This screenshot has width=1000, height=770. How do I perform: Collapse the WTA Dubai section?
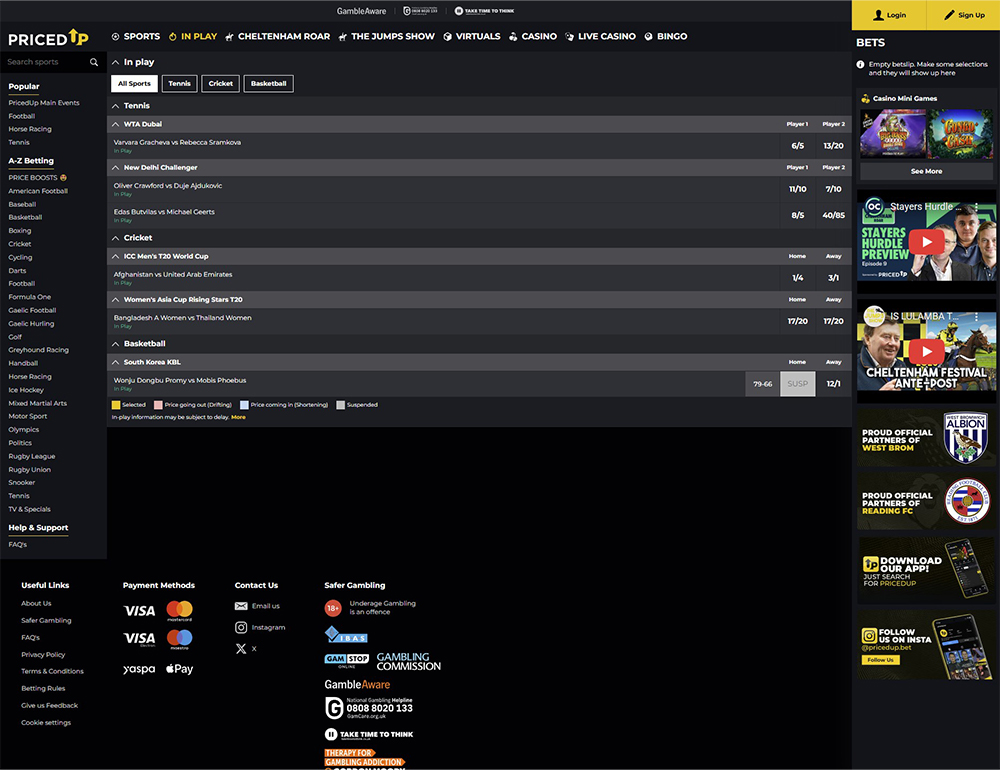pyautogui.click(x=116, y=124)
